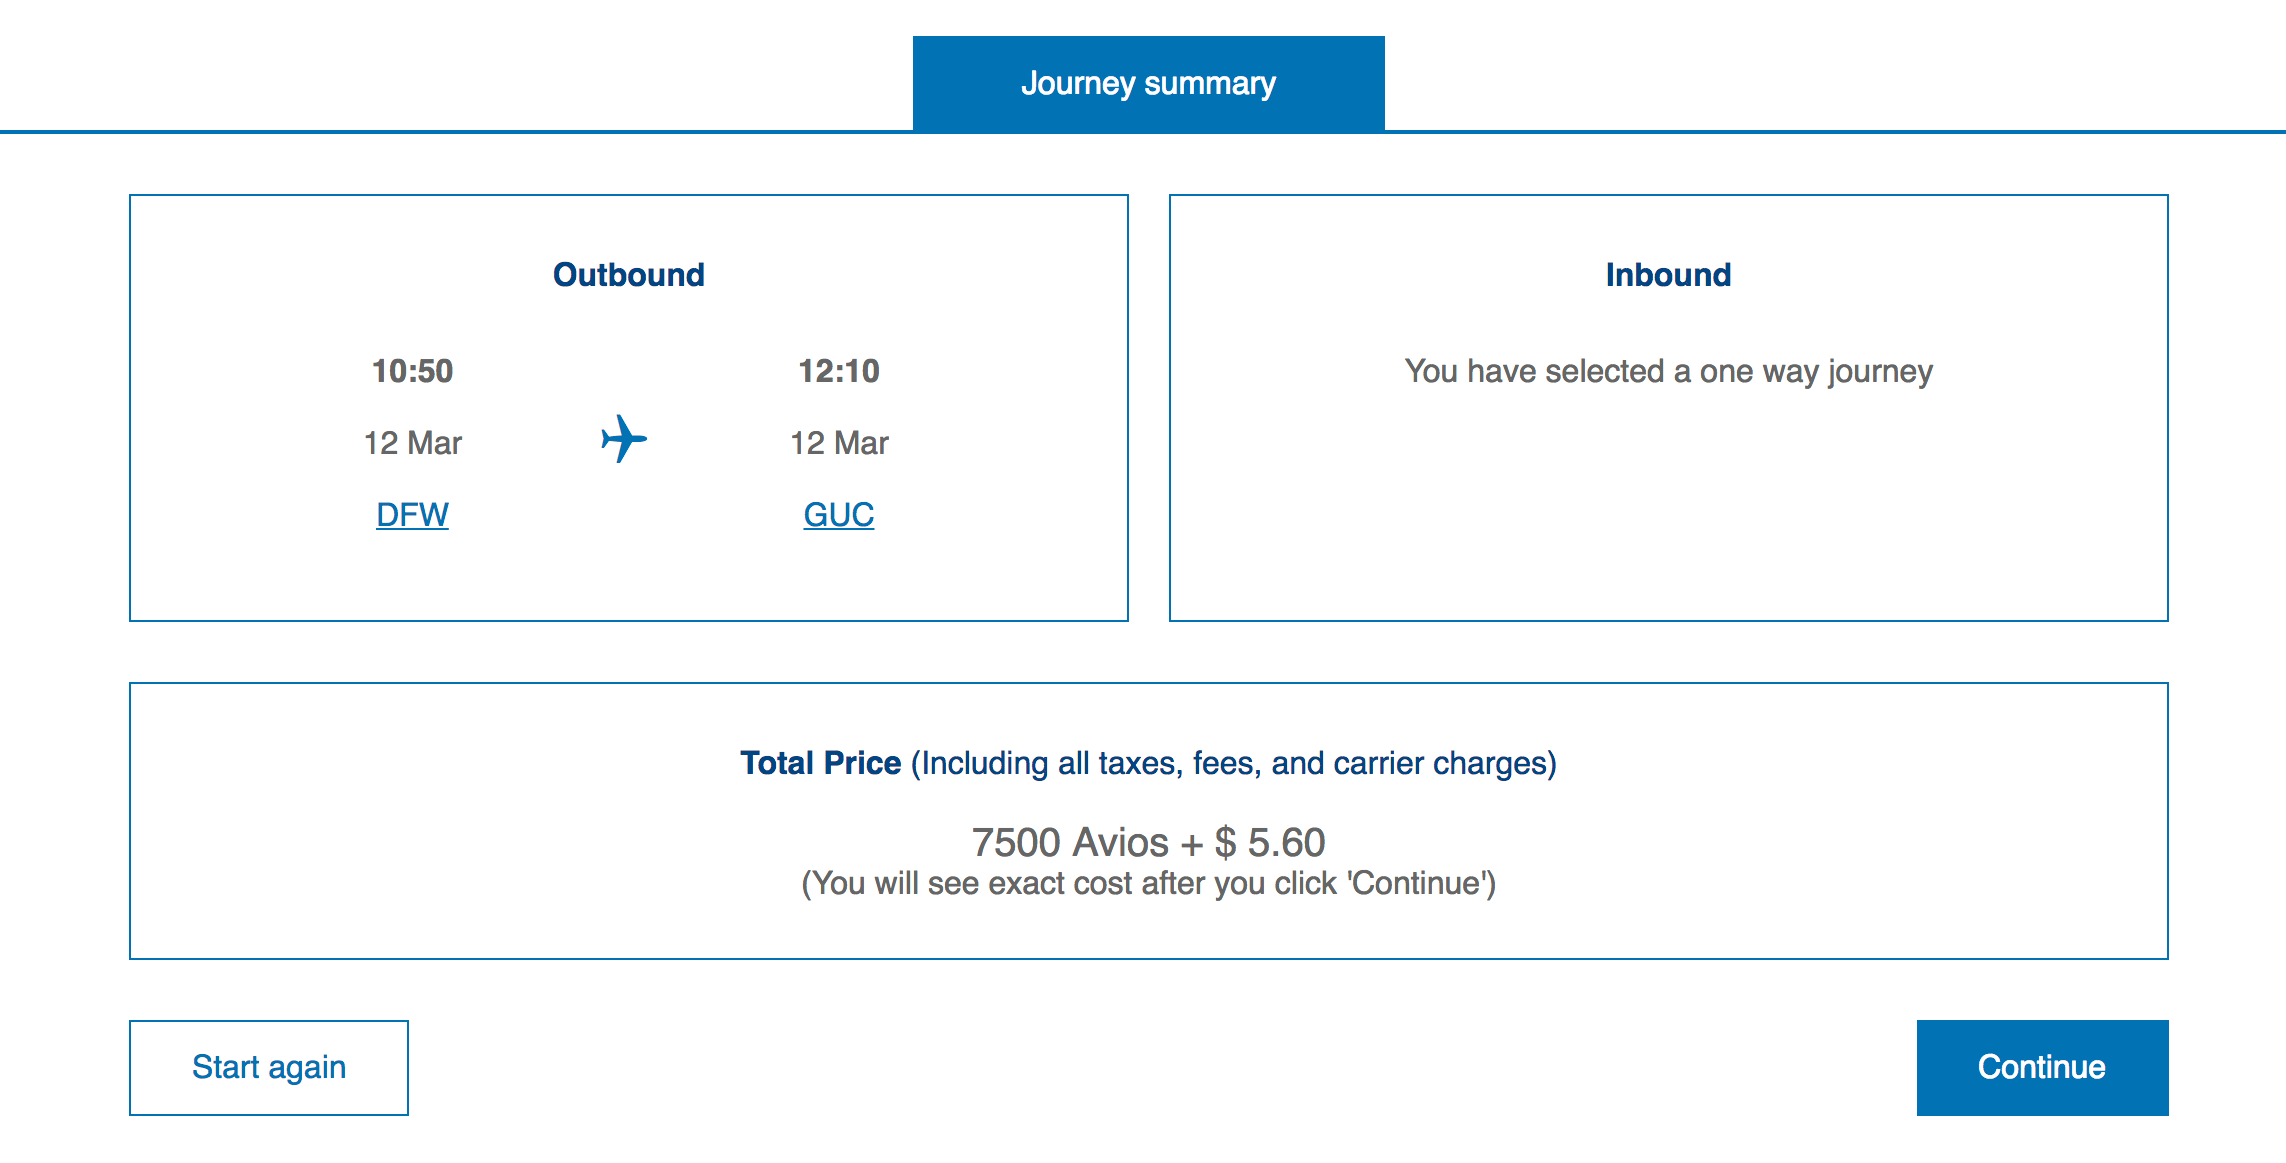Screen dimensions: 2286x1163
Task: Click the 12 Mar date above GUC
Action: point(838,443)
